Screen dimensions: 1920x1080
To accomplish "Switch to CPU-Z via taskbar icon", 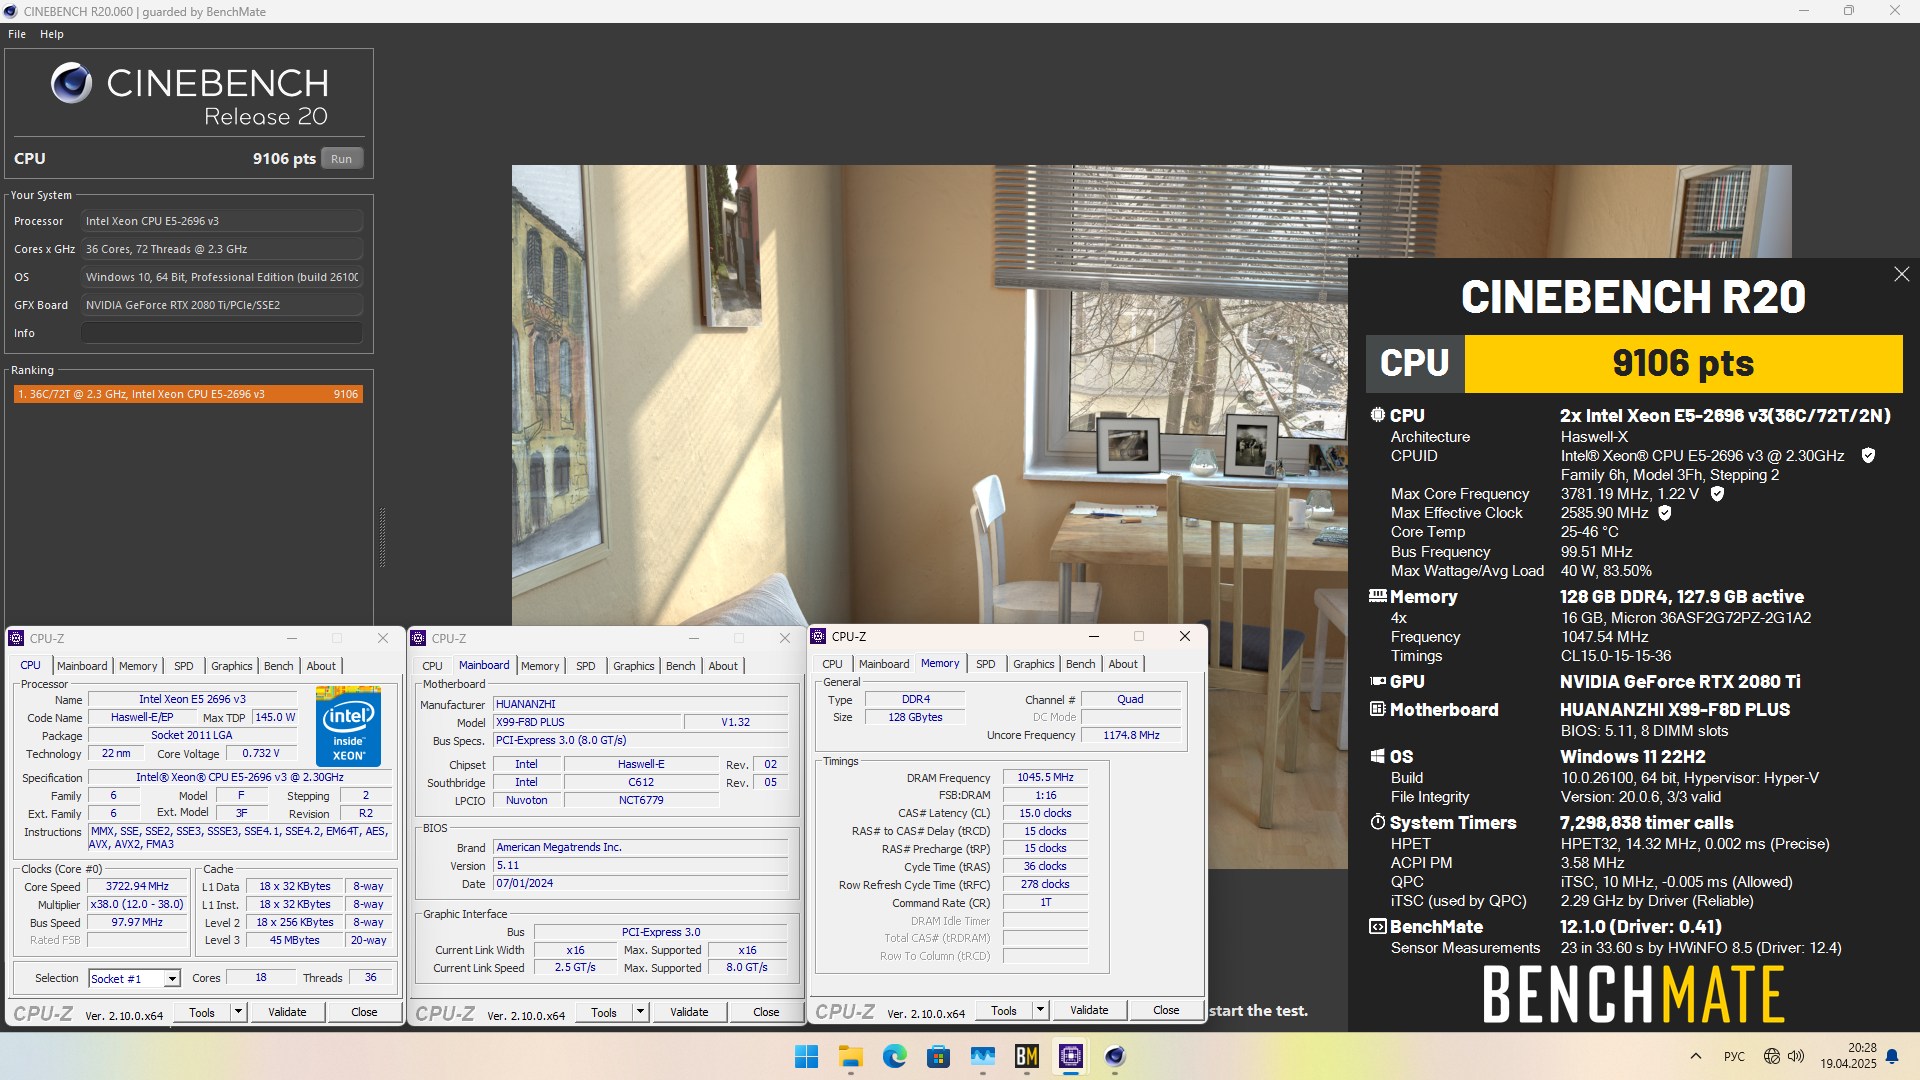I will [x=1071, y=1056].
